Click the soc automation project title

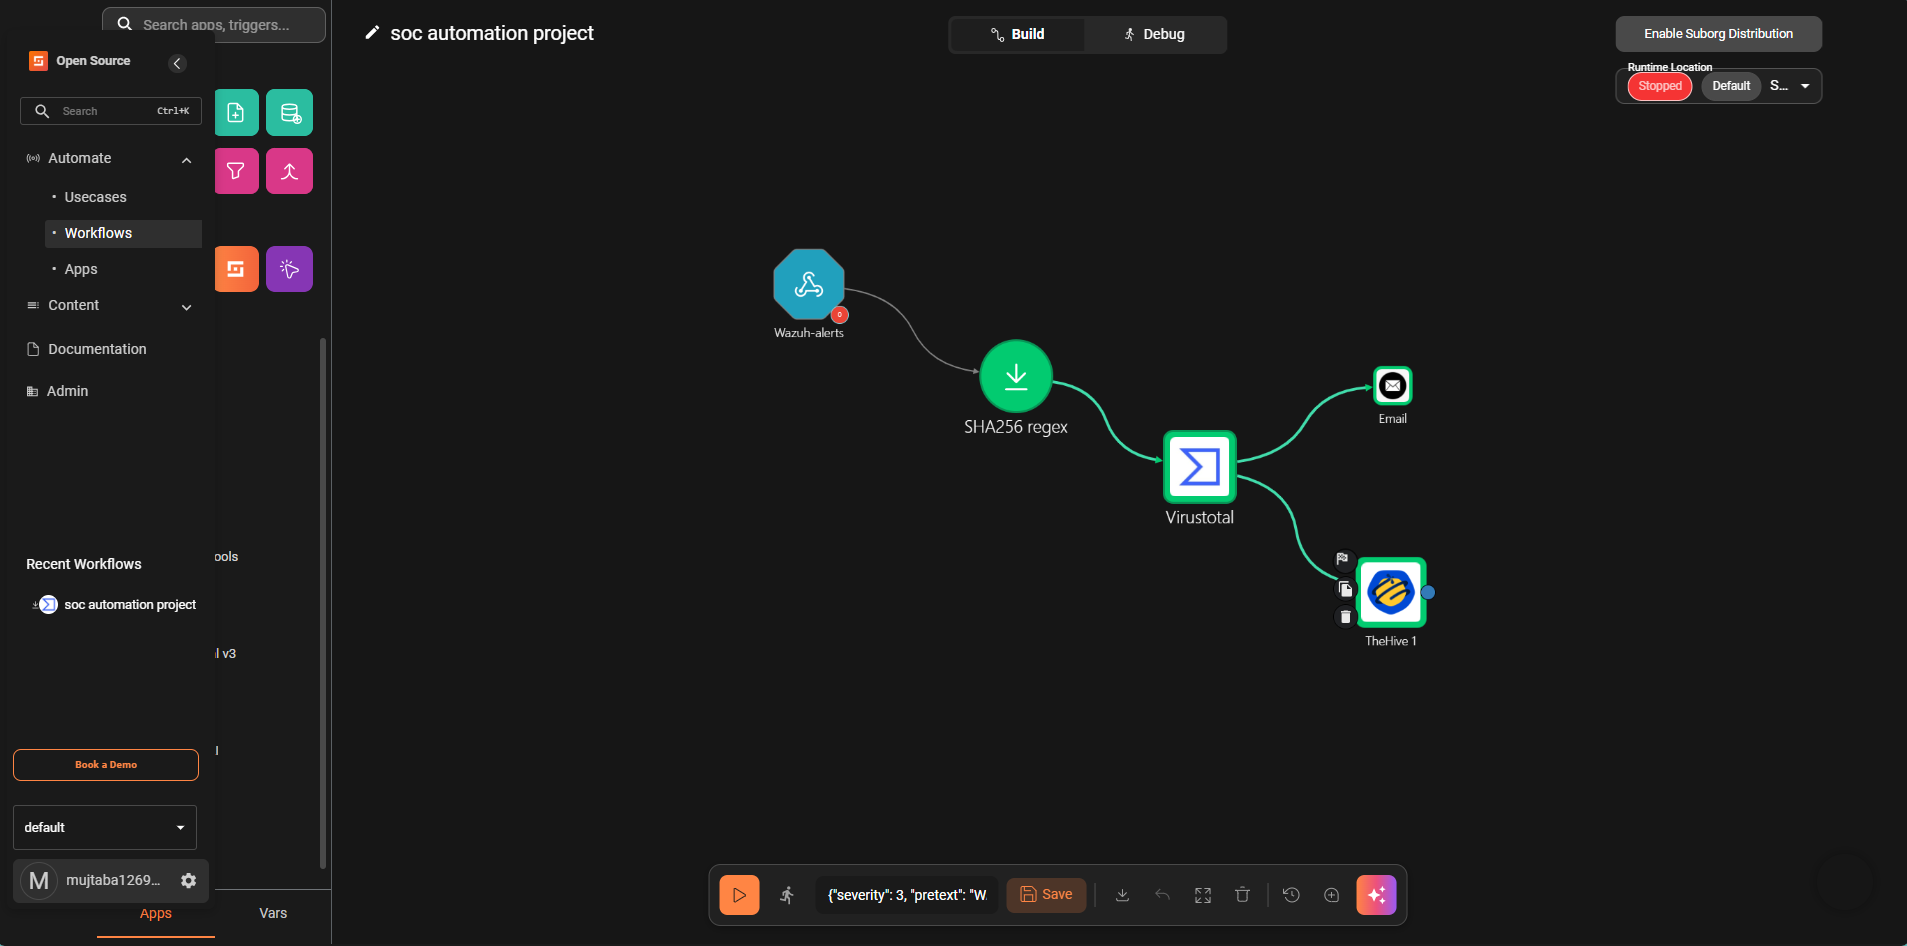492,33
